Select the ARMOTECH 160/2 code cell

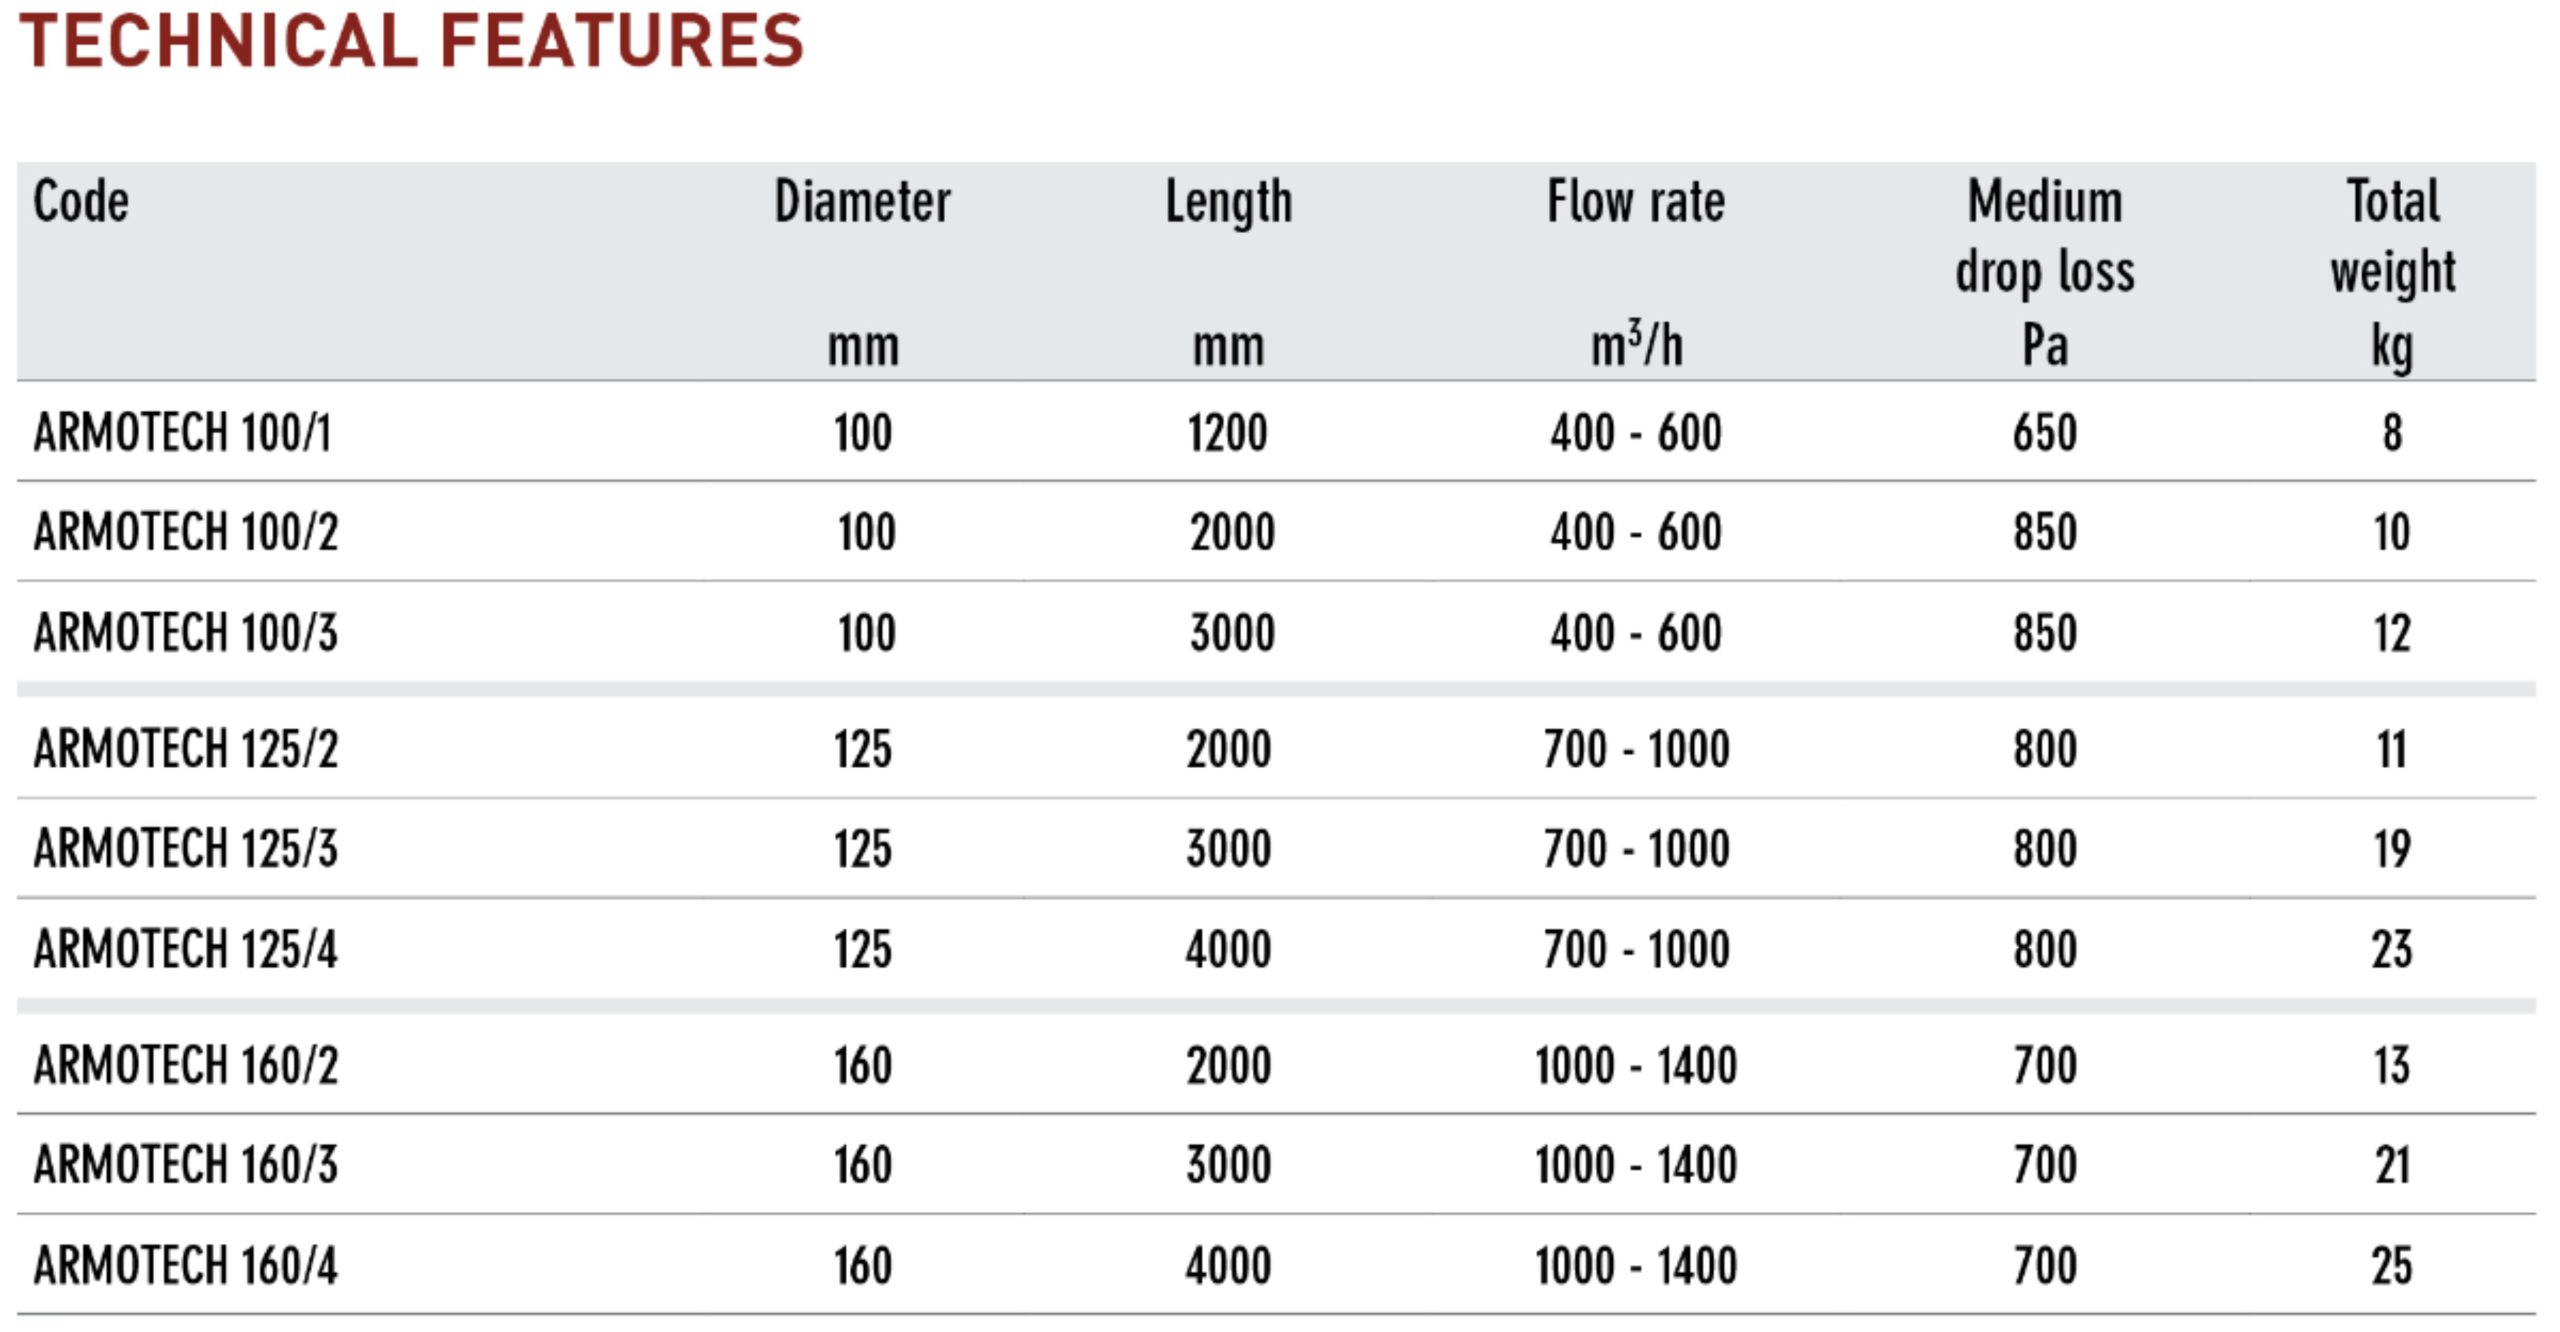pos(186,1065)
